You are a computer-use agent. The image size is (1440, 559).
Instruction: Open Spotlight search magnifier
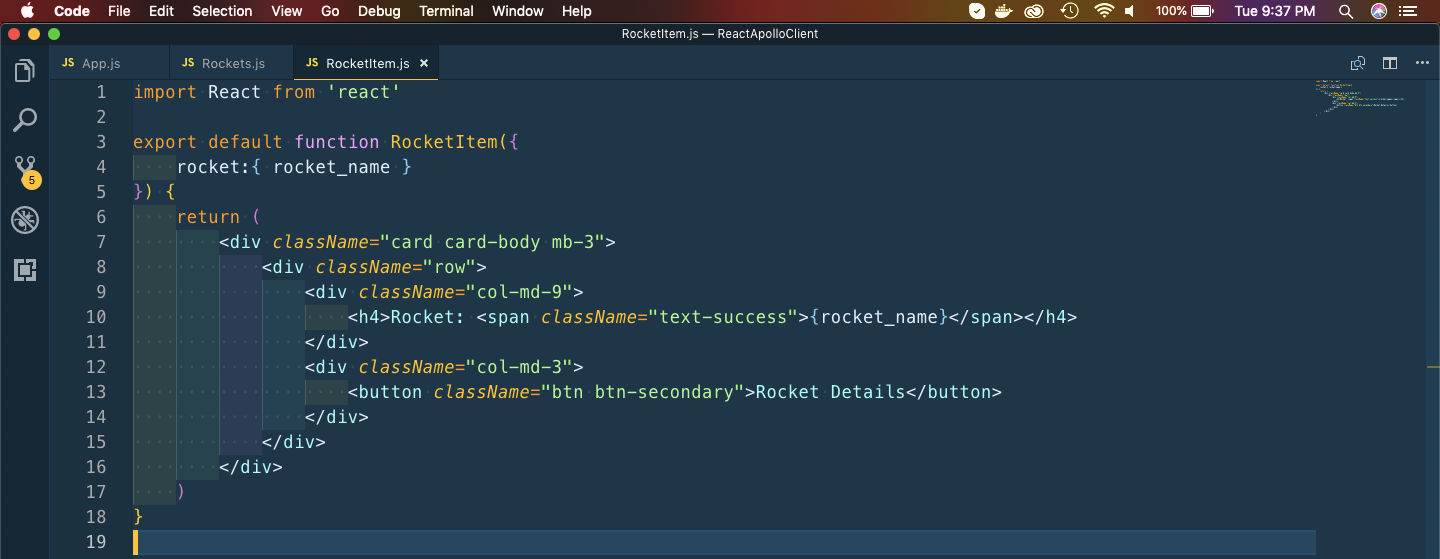click(1346, 11)
